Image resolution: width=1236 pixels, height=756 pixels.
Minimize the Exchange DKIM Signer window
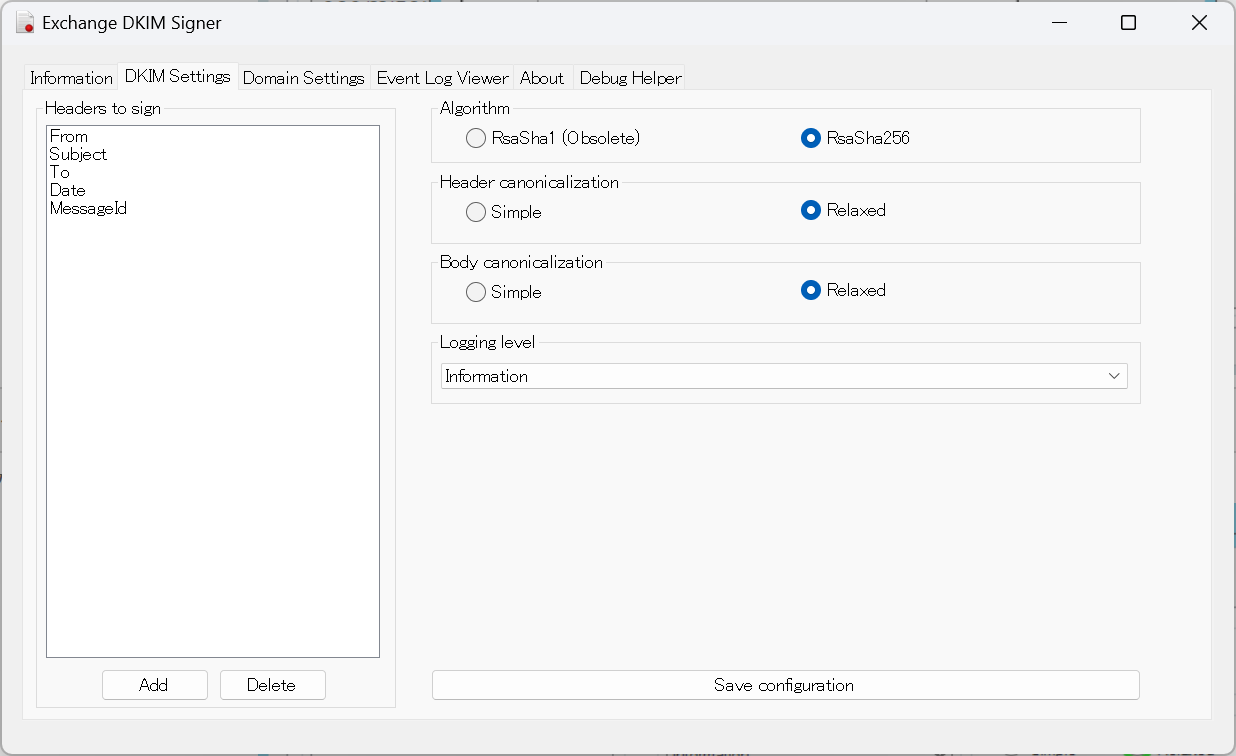[1058, 23]
